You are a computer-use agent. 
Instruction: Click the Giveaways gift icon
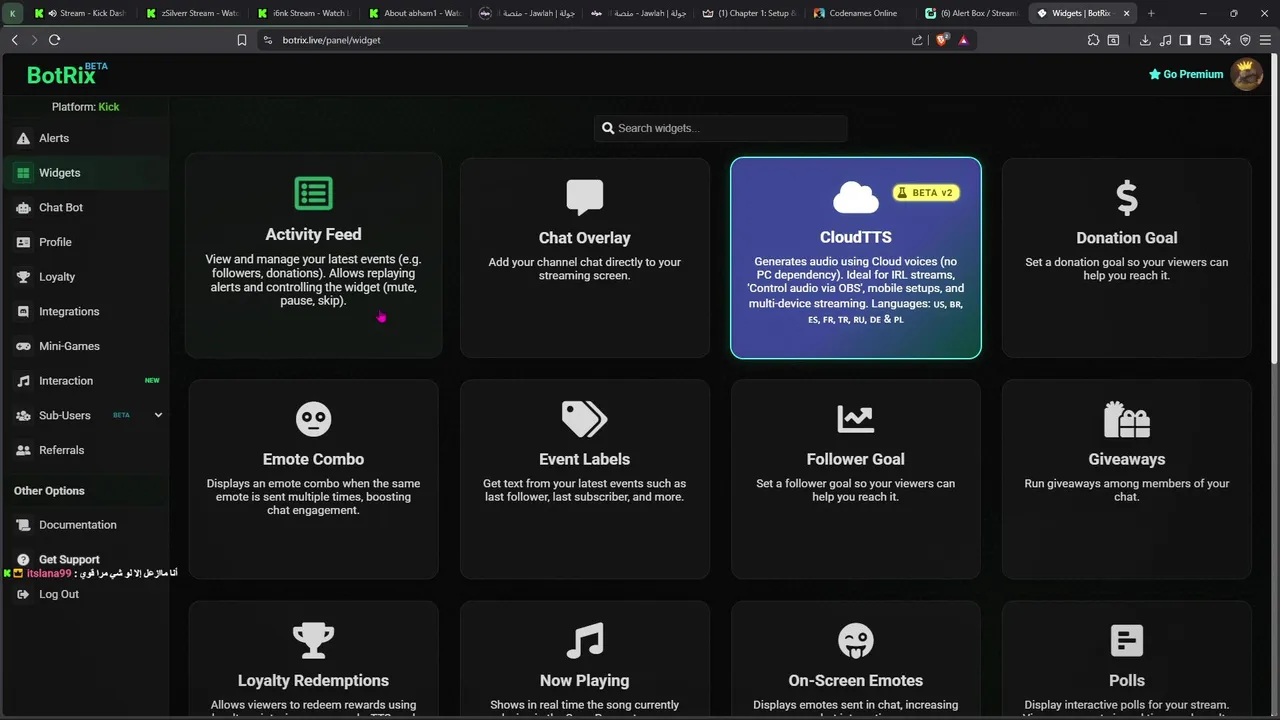pos(1127,419)
